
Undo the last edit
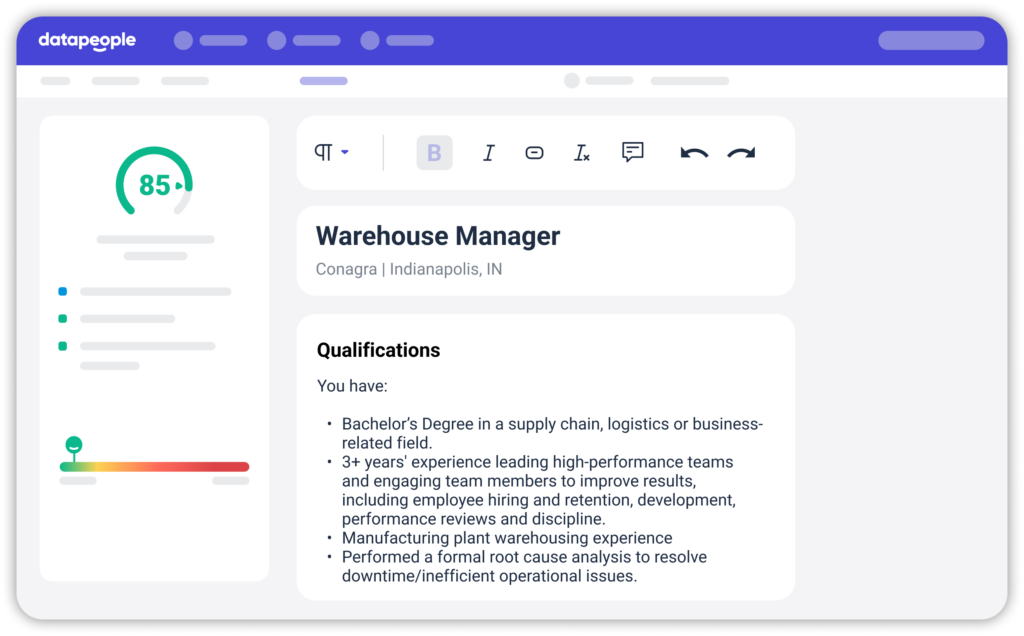click(693, 153)
